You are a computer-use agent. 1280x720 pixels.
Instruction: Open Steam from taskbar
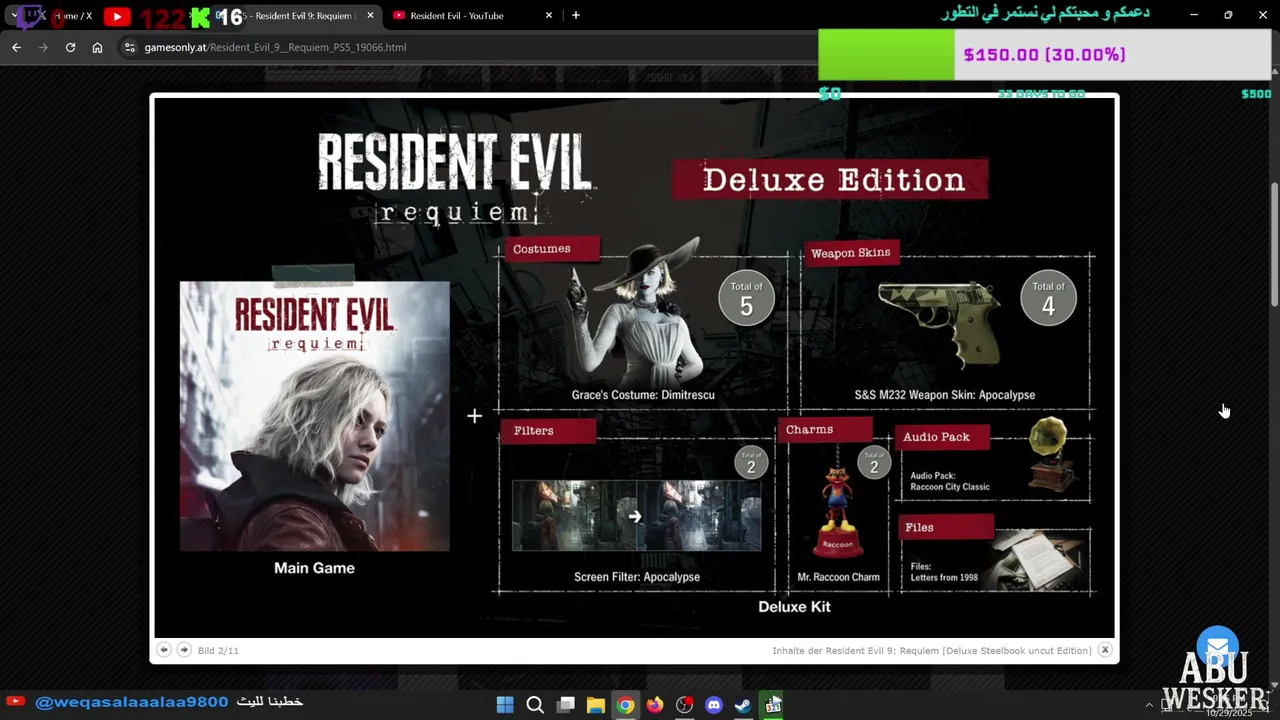click(x=743, y=705)
